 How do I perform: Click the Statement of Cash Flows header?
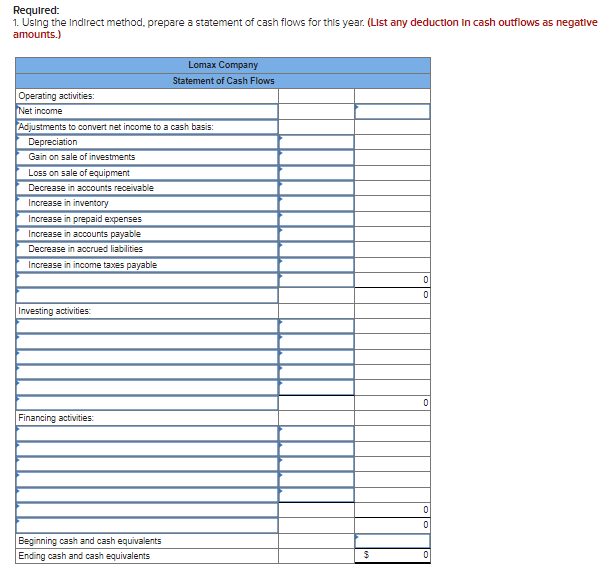tap(223, 81)
